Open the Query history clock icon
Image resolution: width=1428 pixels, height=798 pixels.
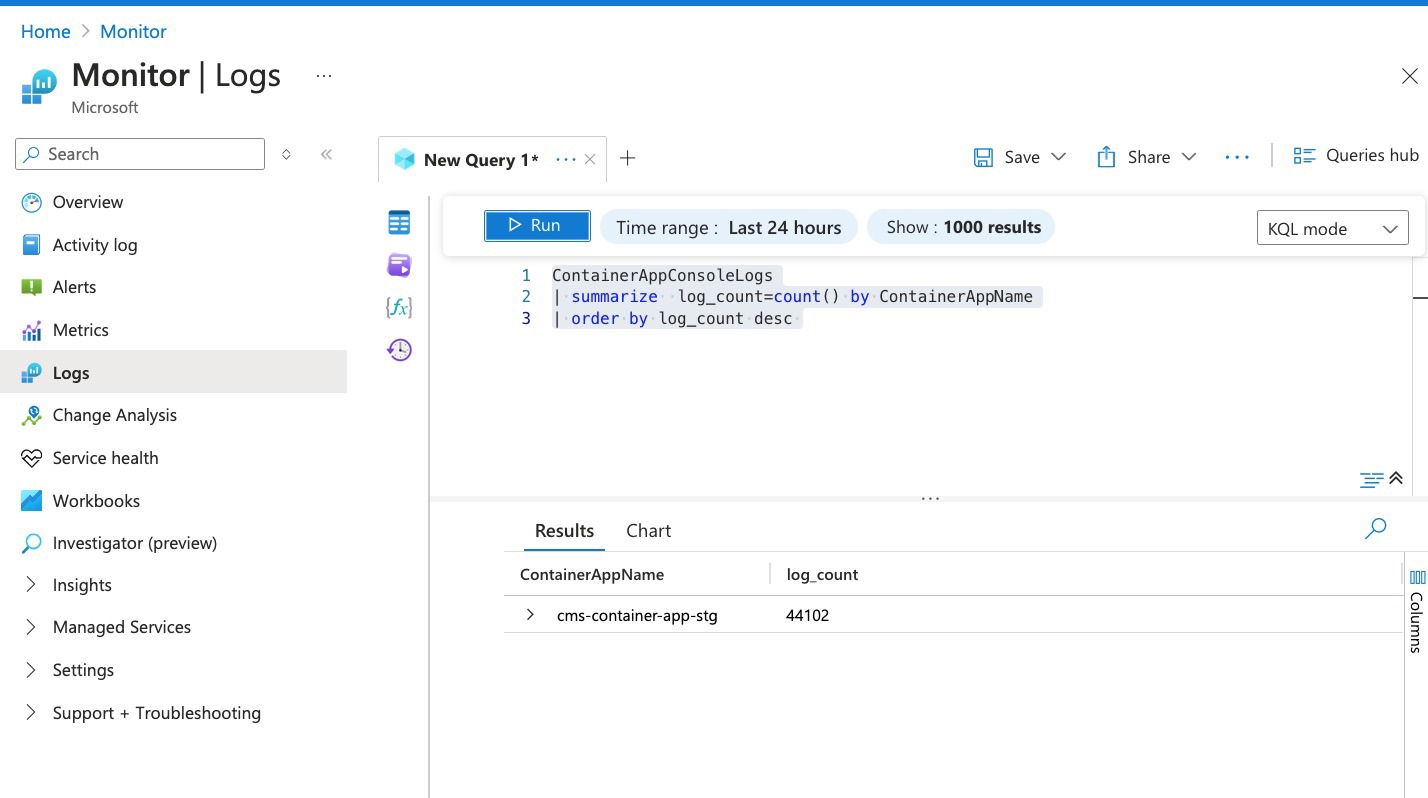(399, 350)
